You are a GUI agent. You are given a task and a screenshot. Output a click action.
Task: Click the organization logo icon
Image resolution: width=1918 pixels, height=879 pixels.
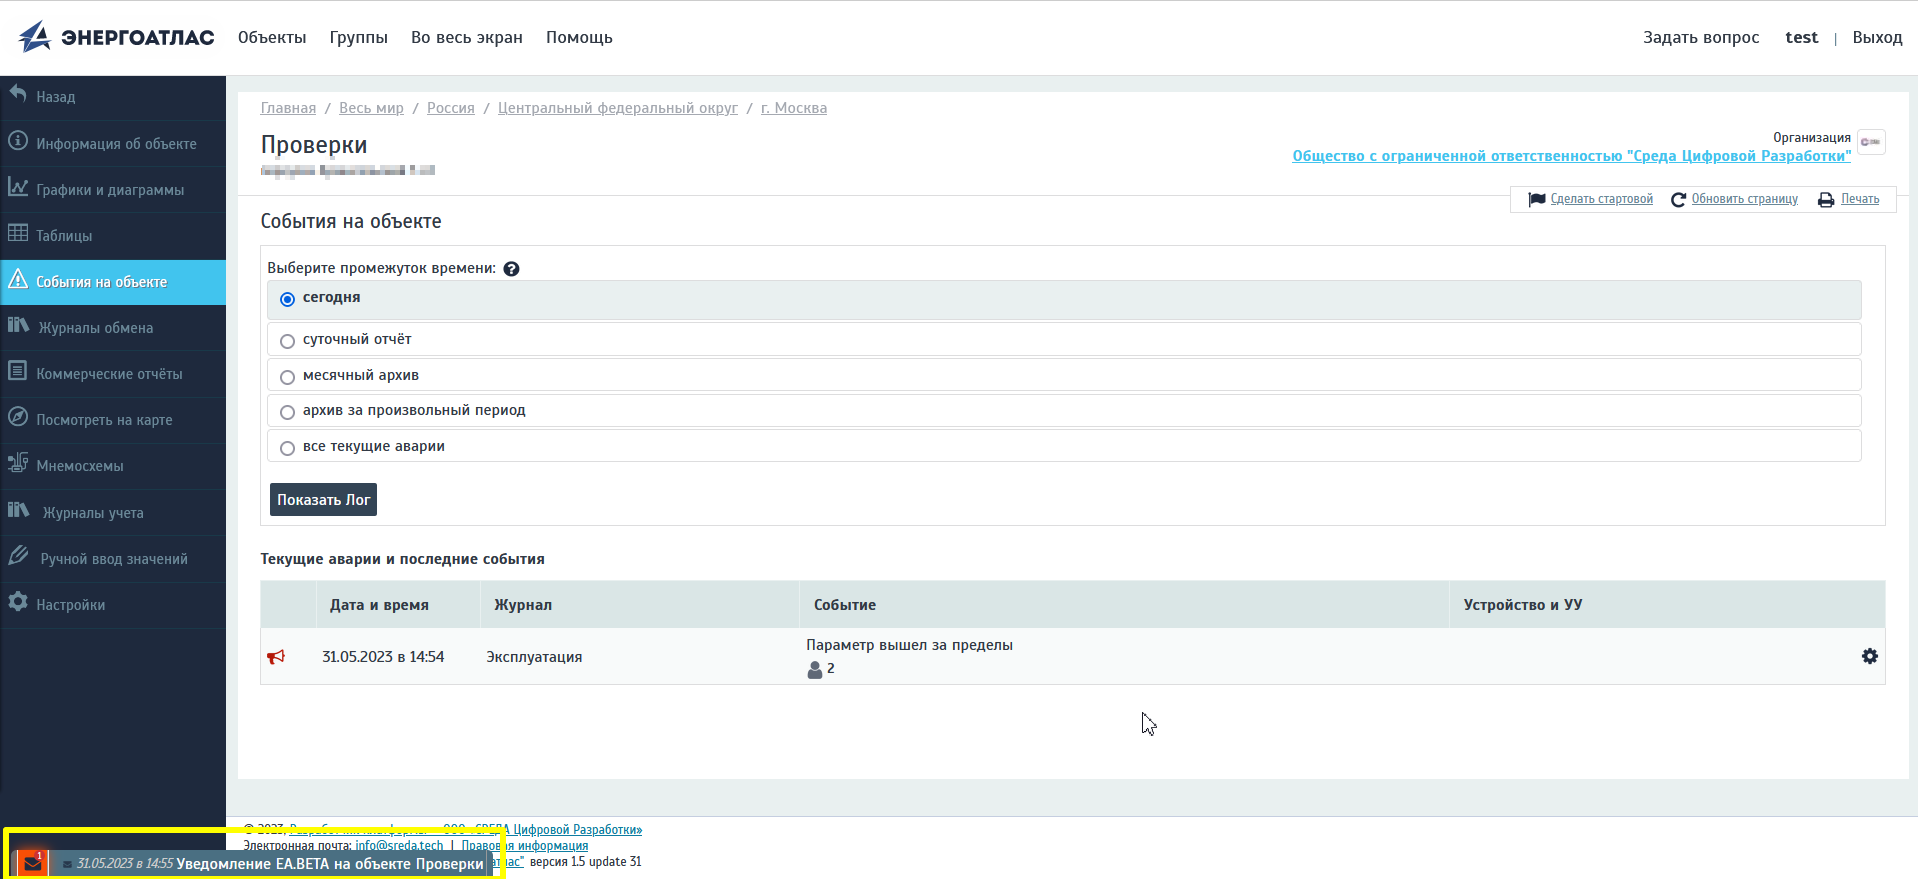tap(1871, 142)
